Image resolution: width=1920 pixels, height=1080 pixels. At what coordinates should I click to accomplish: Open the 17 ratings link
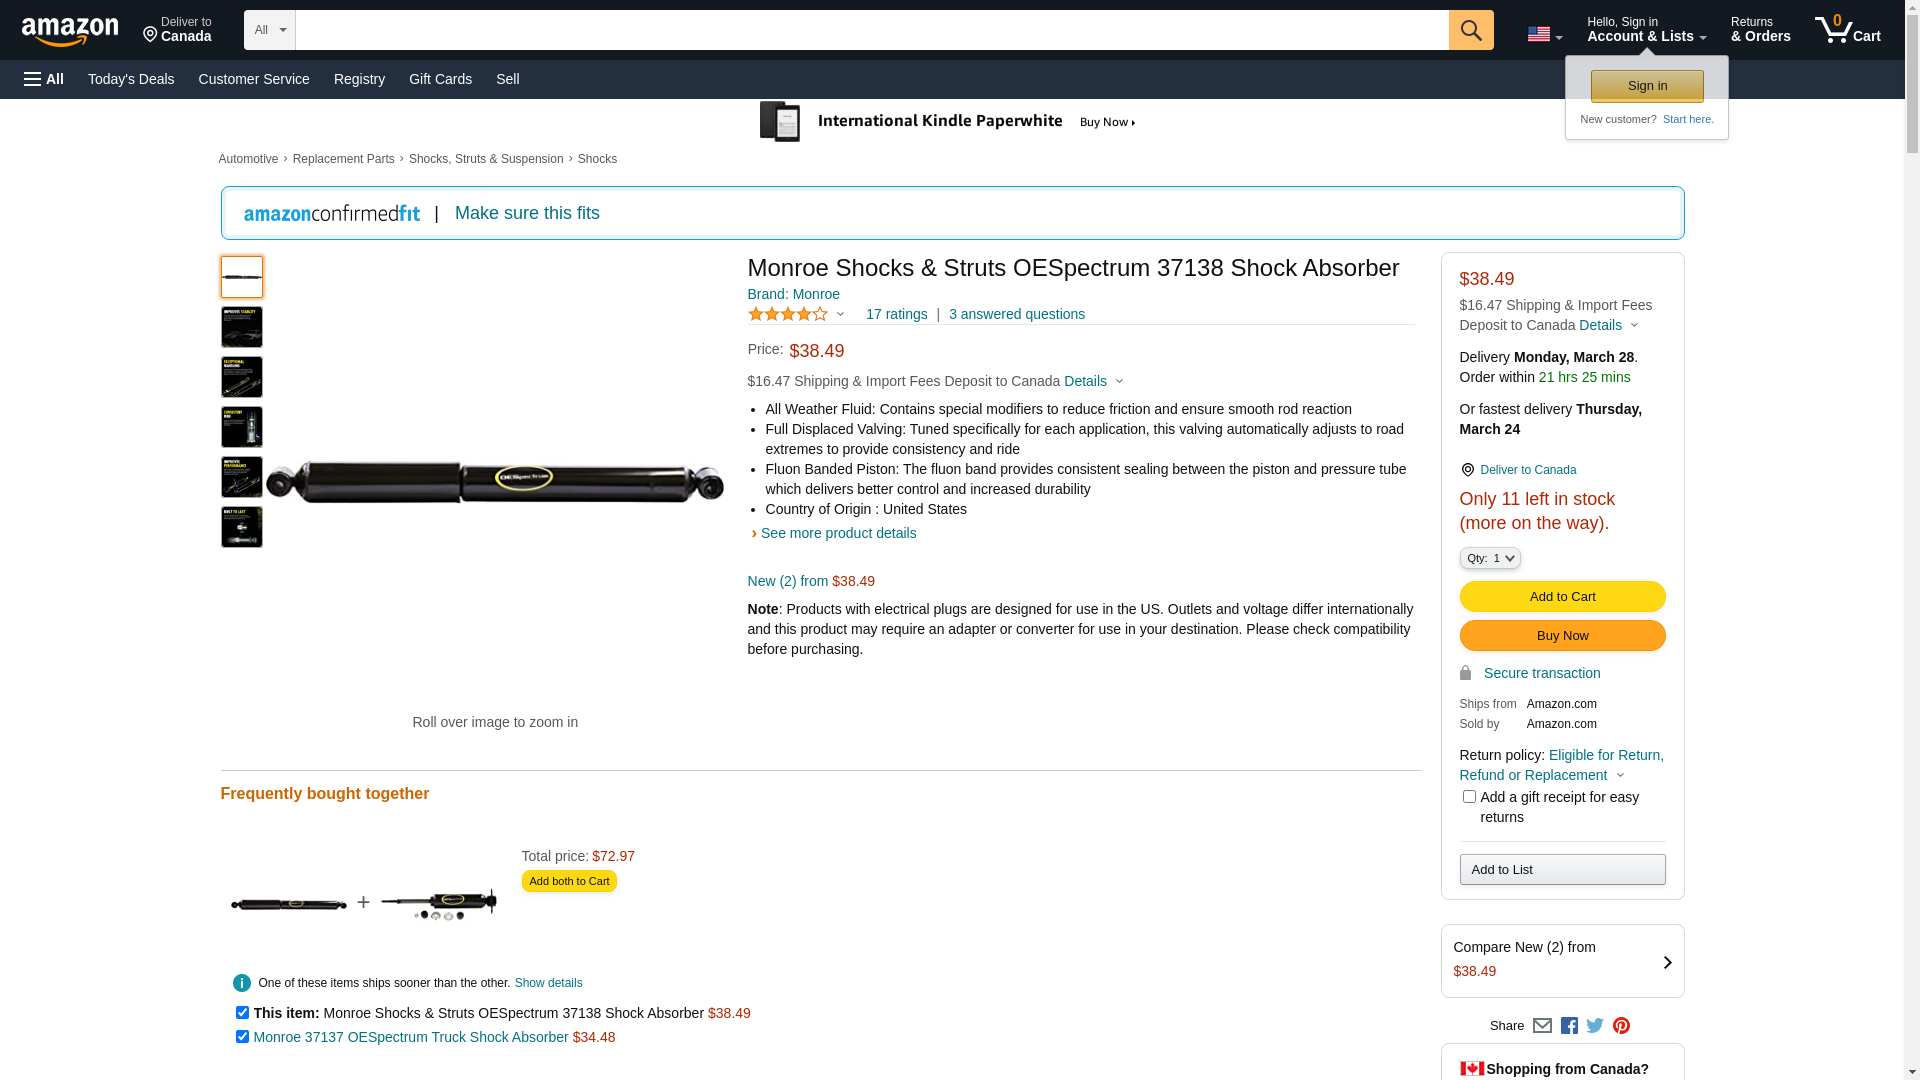[896, 314]
